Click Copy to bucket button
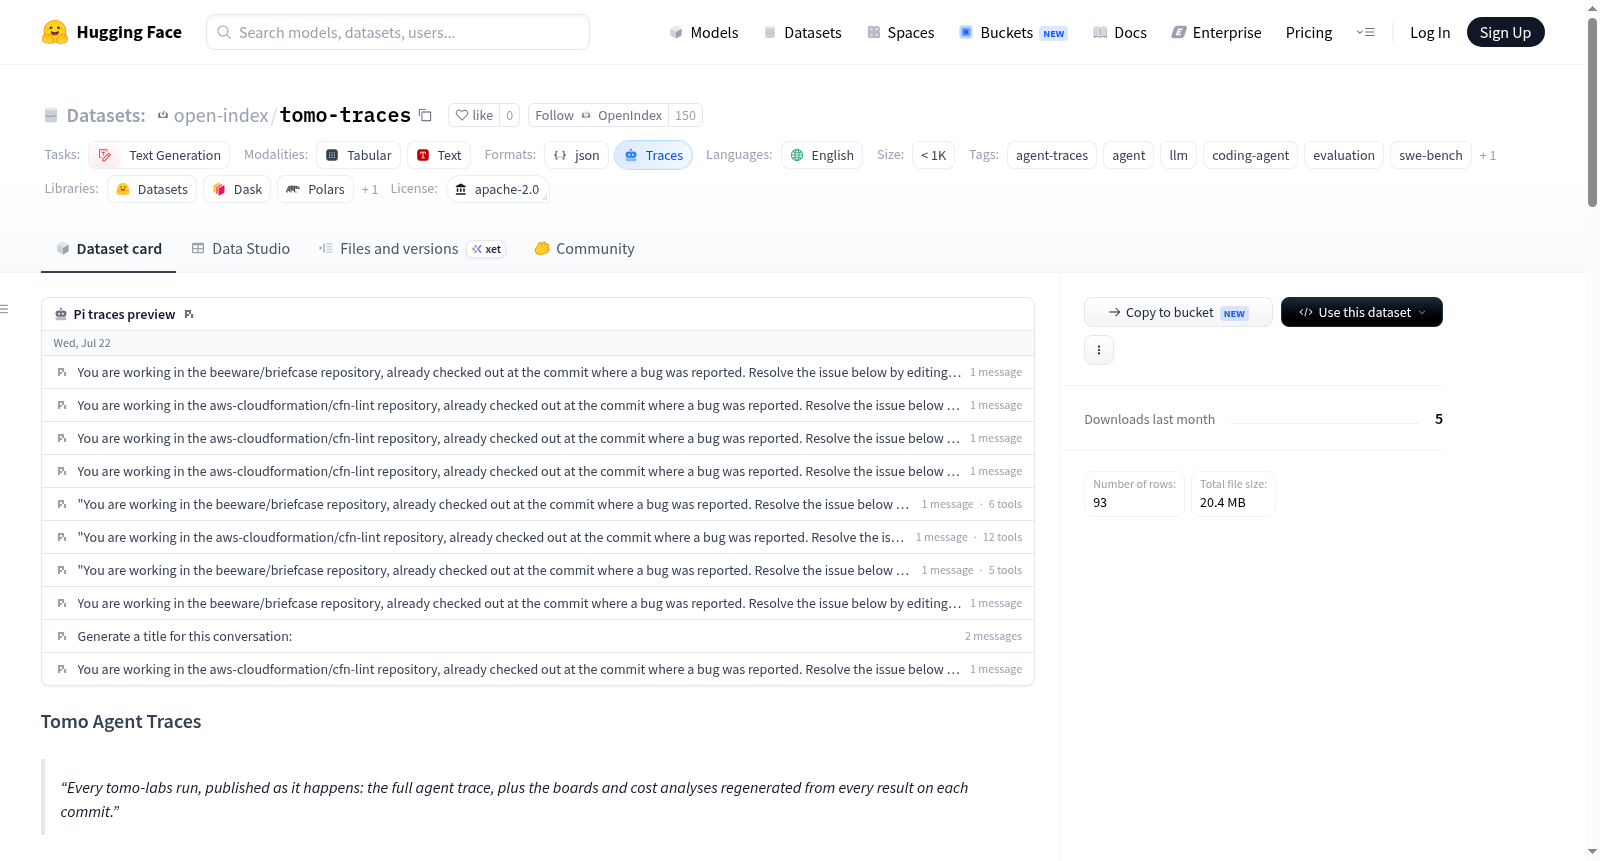 [1178, 312]
